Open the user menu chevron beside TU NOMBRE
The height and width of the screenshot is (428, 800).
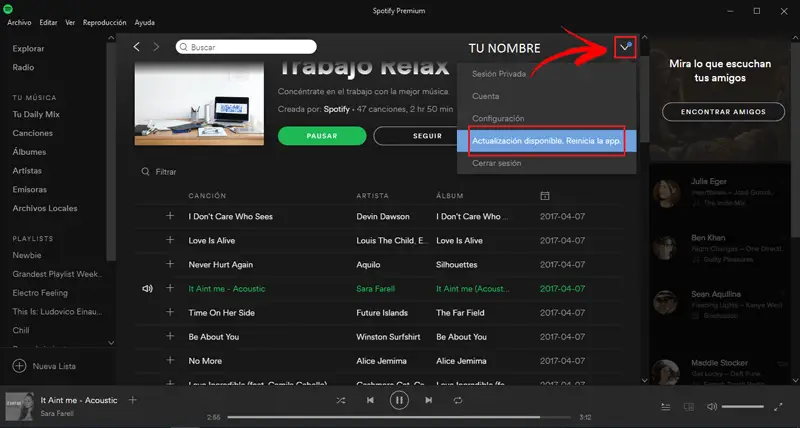pos(625,47)
